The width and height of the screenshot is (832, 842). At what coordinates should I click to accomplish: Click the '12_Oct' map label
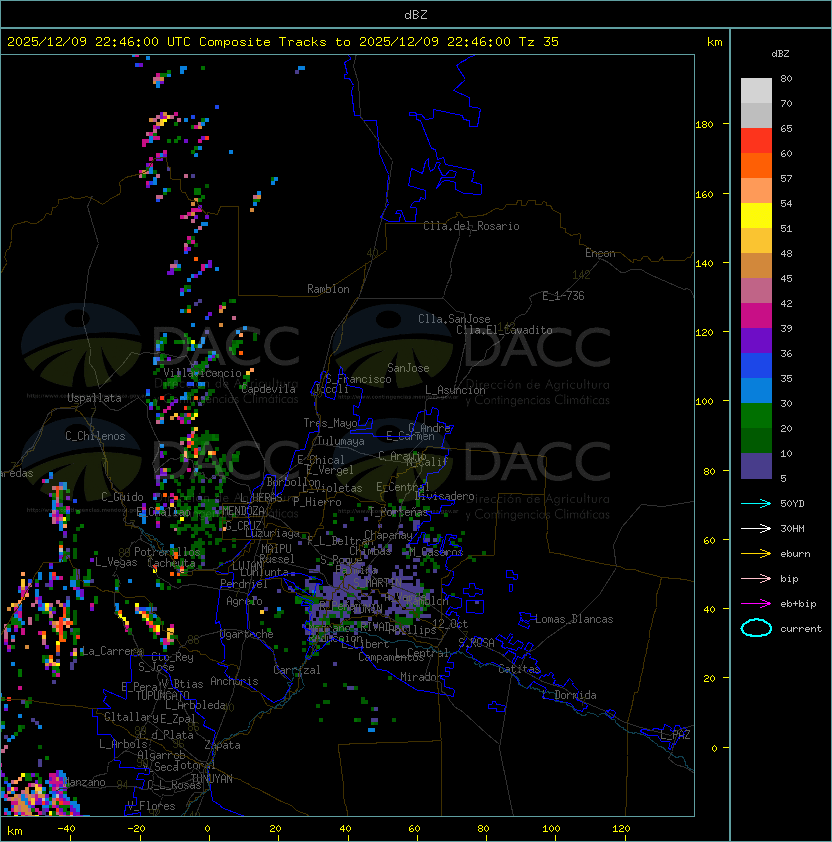tap(450, 624)
